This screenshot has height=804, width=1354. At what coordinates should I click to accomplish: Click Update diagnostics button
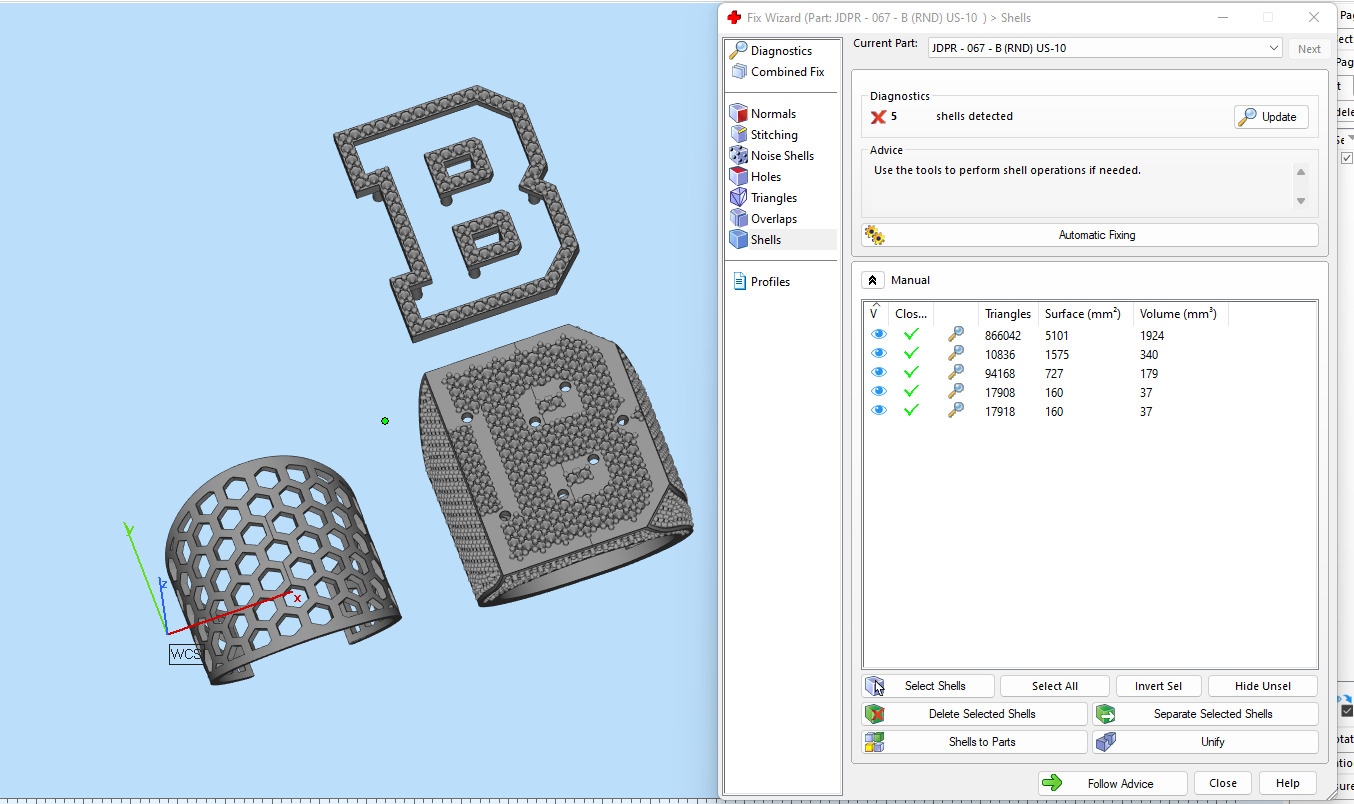coord(1271,117)
